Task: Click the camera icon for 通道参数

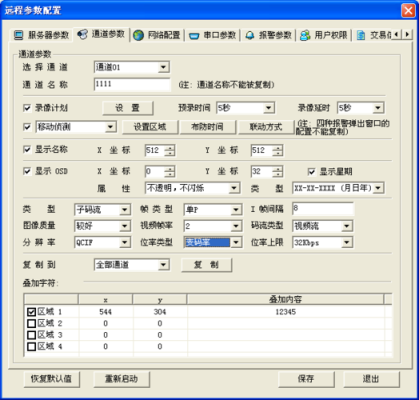Action: 82,34
